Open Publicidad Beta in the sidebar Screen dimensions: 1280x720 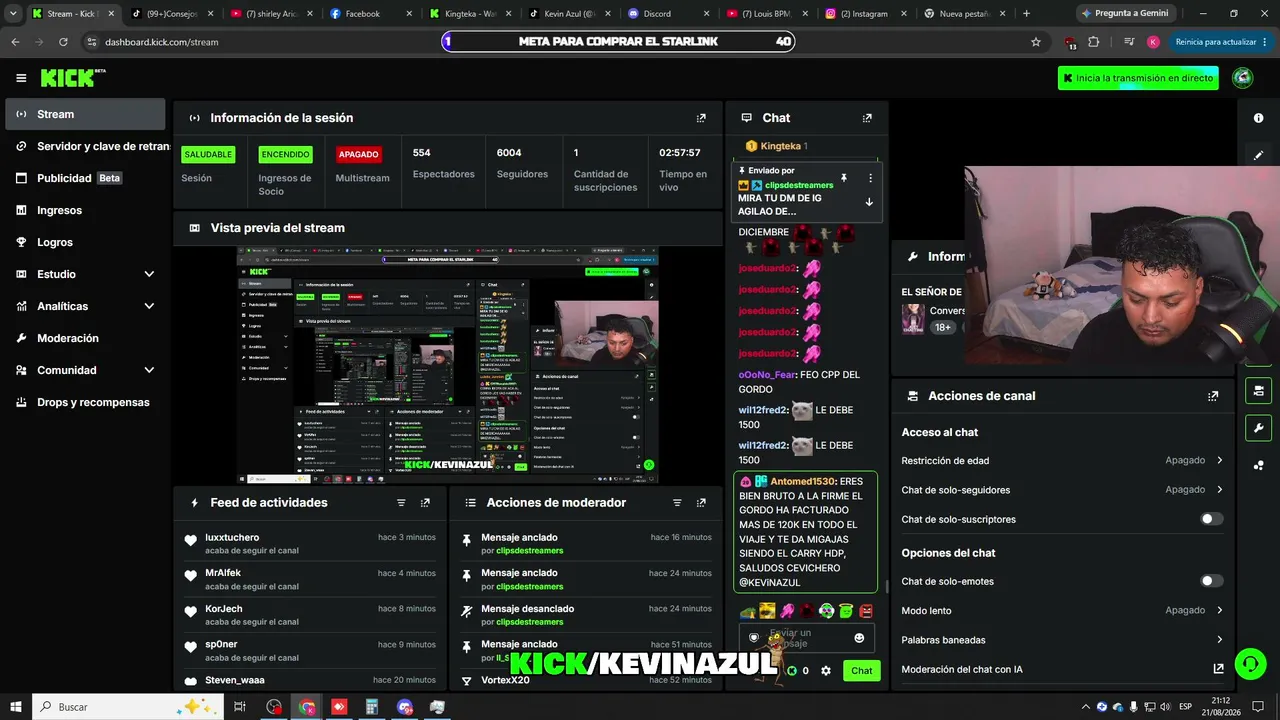[85, 178]
